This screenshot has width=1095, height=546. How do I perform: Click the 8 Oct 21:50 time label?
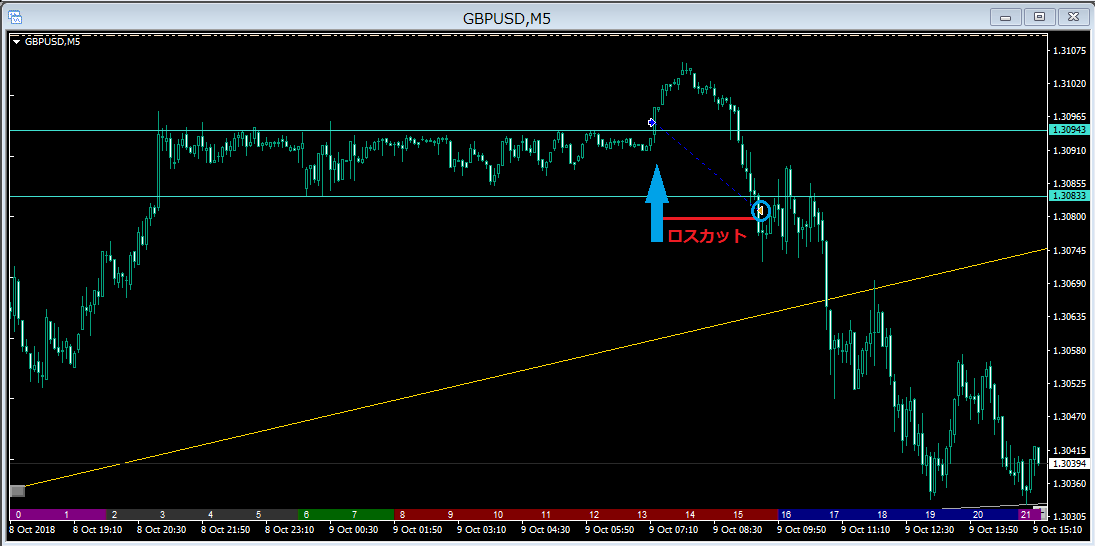[x=226, y=530]
